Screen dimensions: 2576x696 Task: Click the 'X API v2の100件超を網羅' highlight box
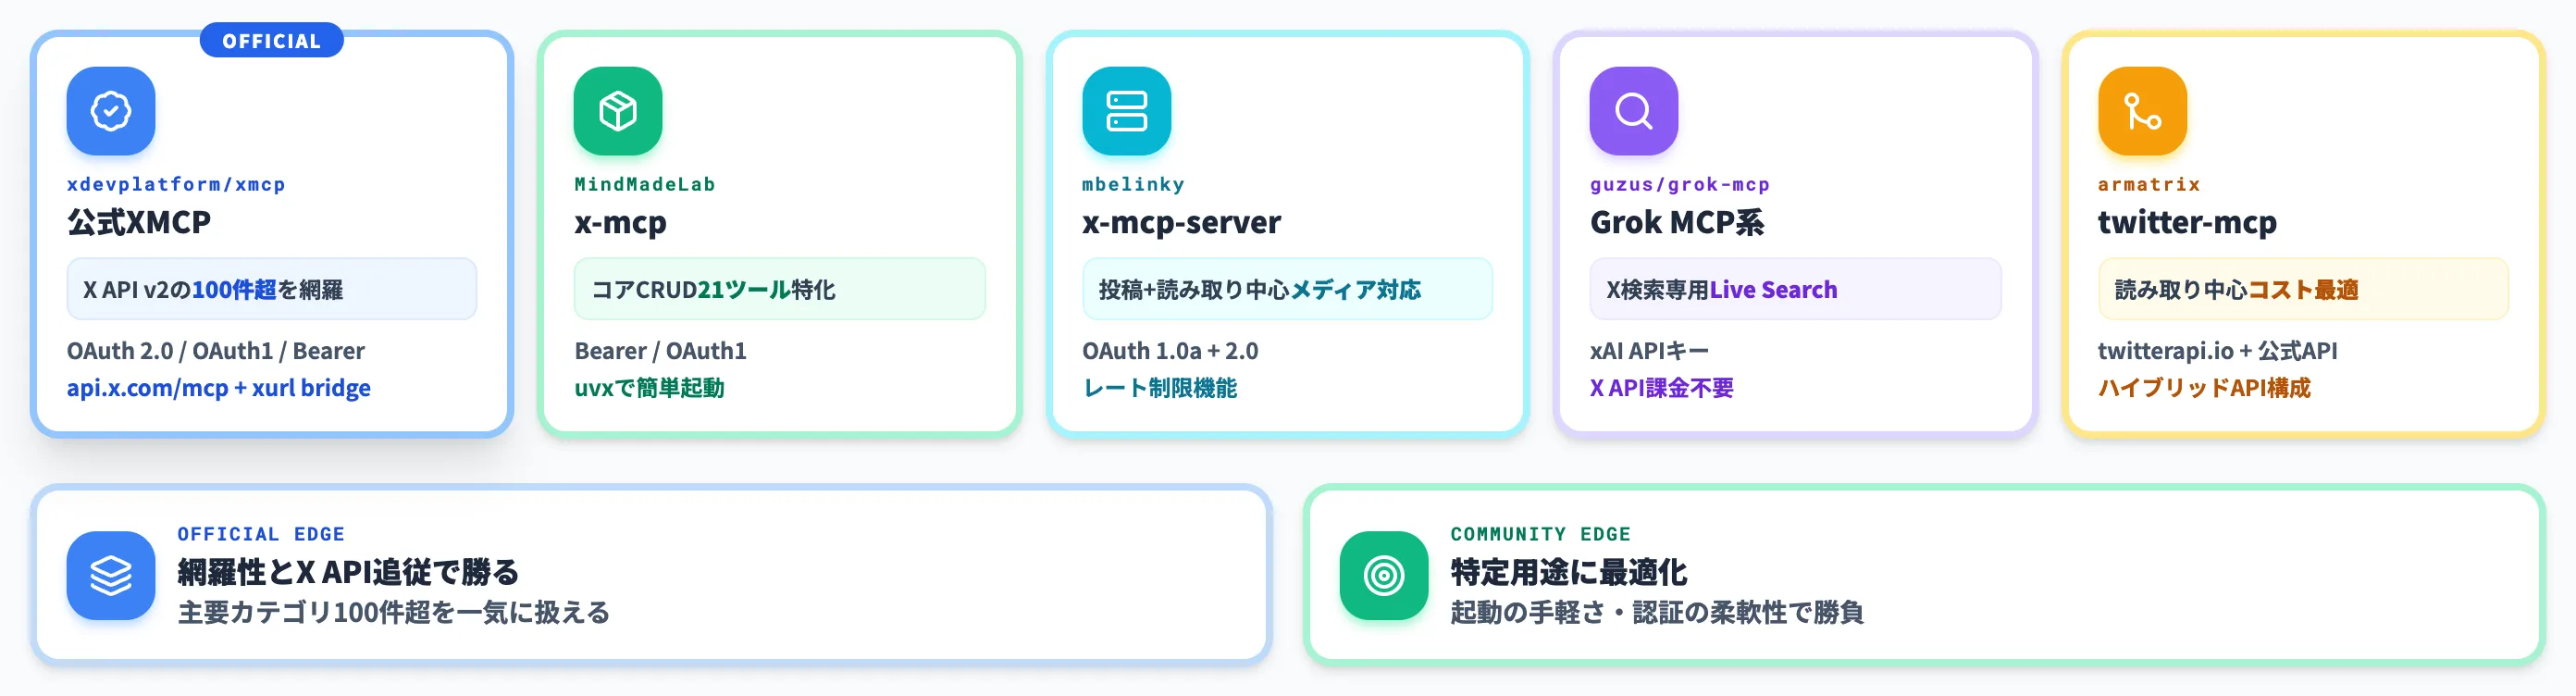click(272, 289)
